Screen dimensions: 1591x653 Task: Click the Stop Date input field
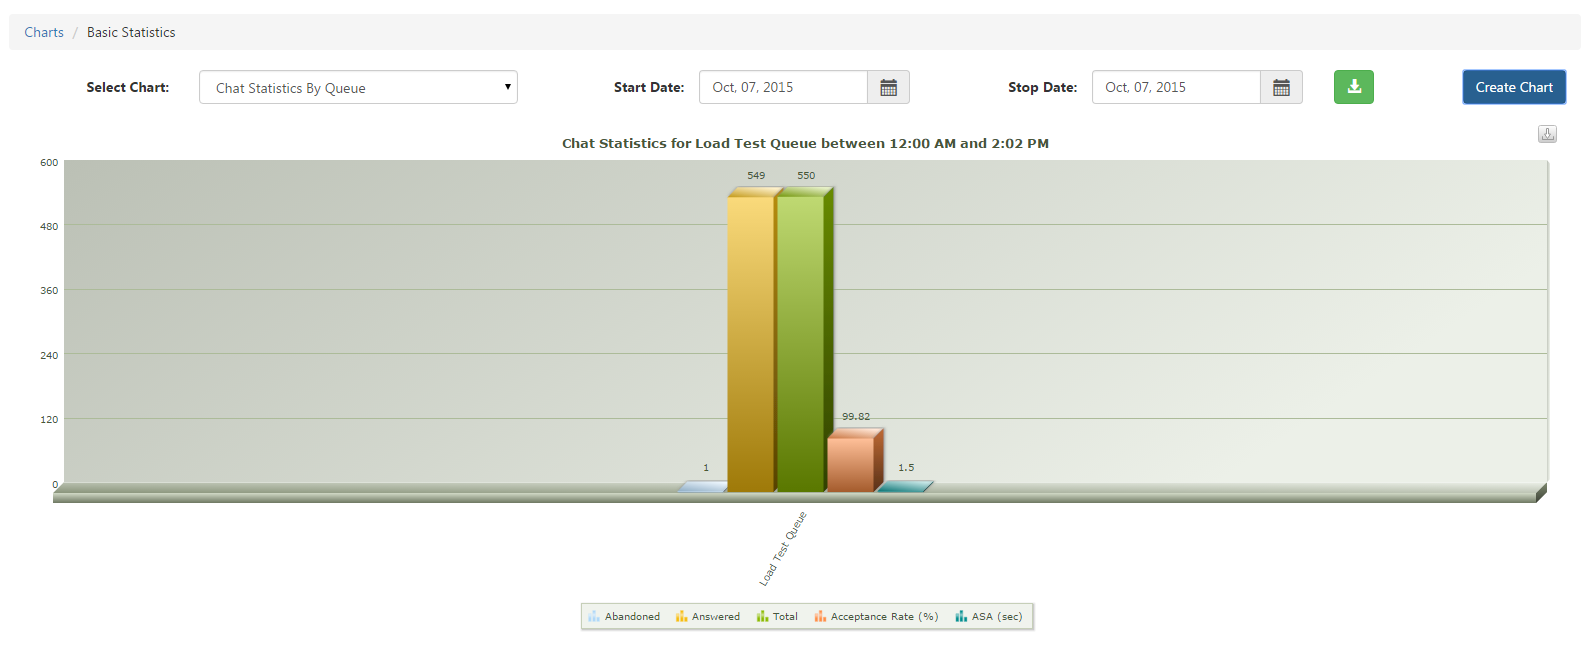(1176, 87)
